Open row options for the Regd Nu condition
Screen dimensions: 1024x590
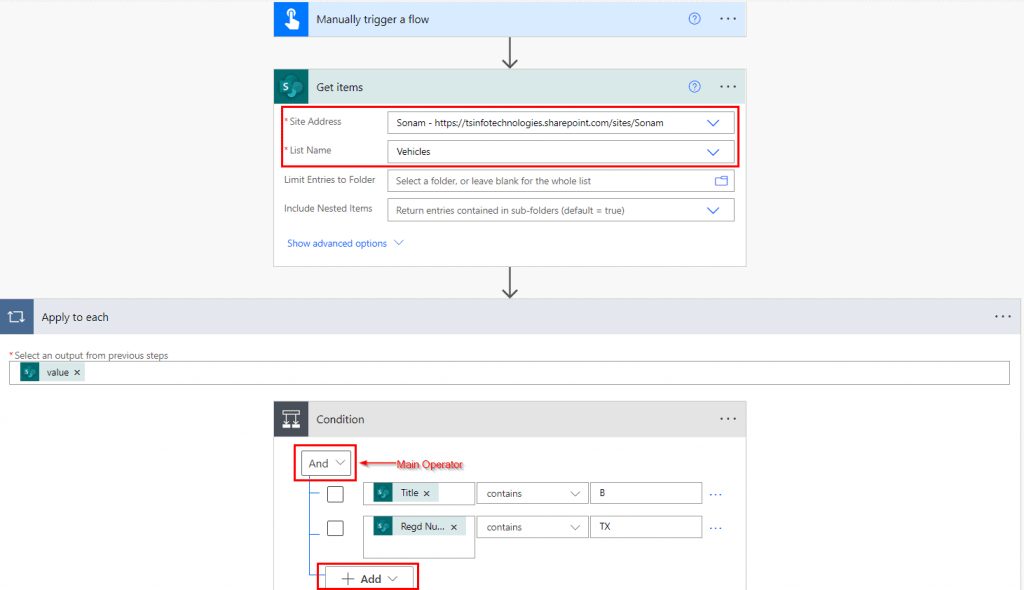[715, 528]
